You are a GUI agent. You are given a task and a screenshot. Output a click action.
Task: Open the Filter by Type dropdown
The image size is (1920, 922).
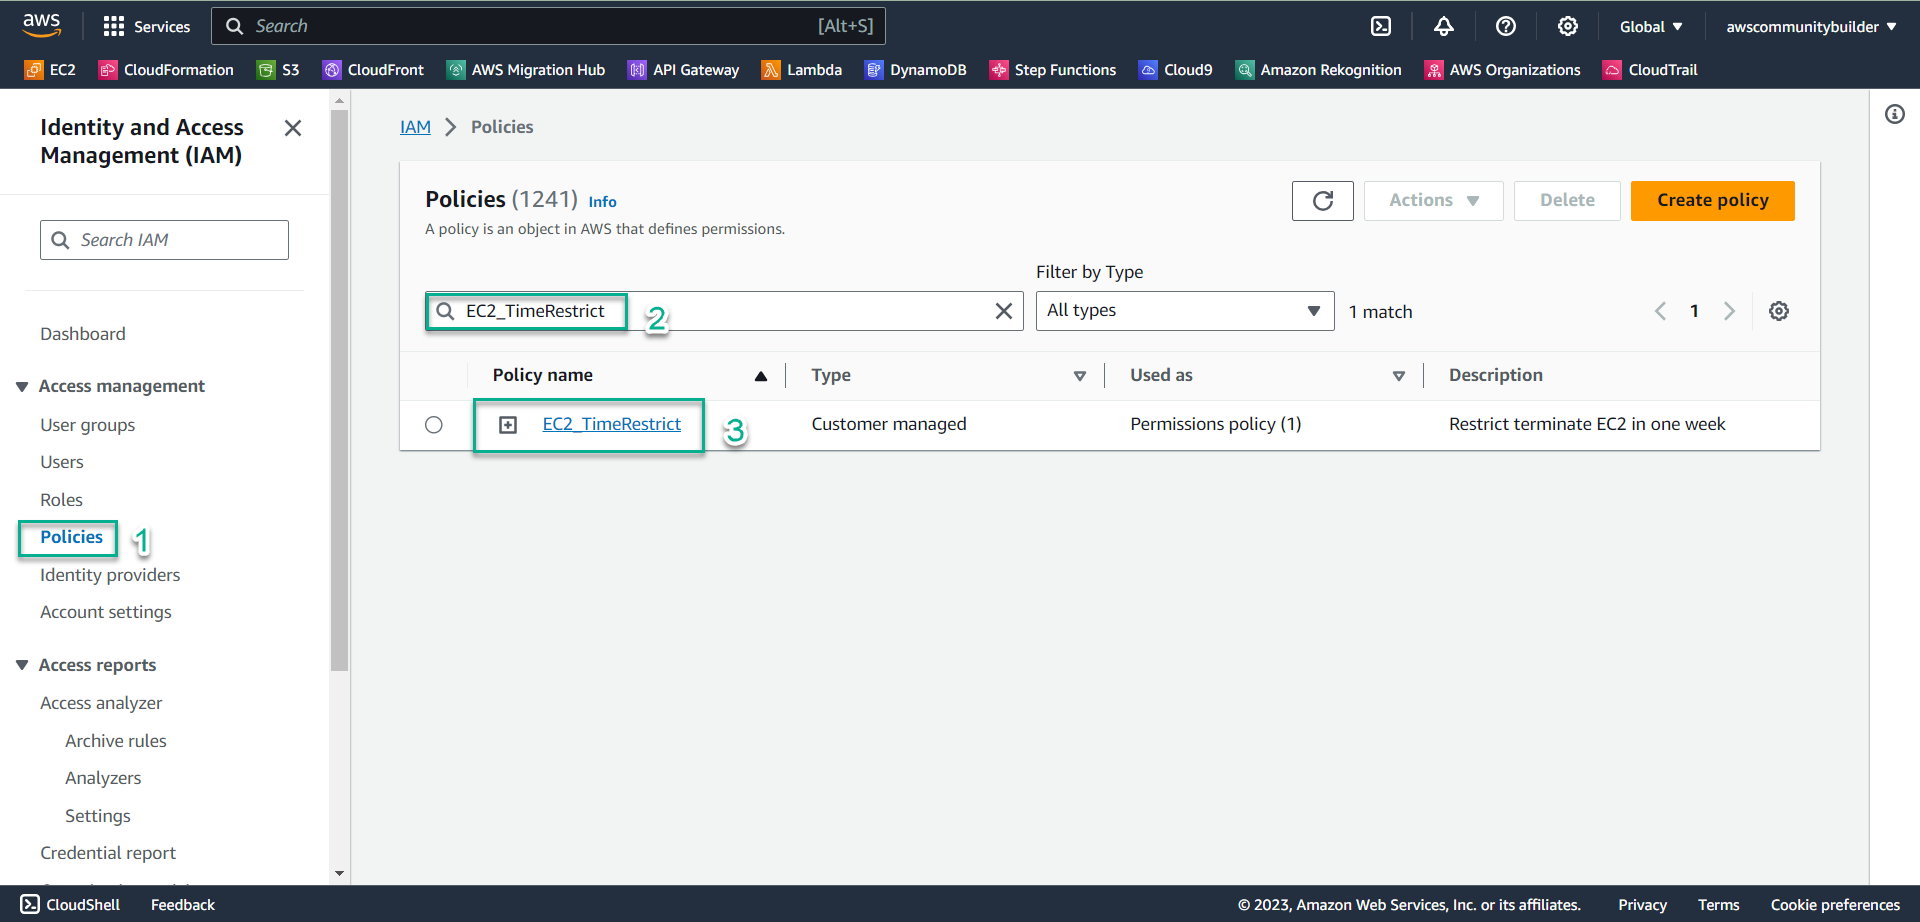click(x=1185, y=311)
